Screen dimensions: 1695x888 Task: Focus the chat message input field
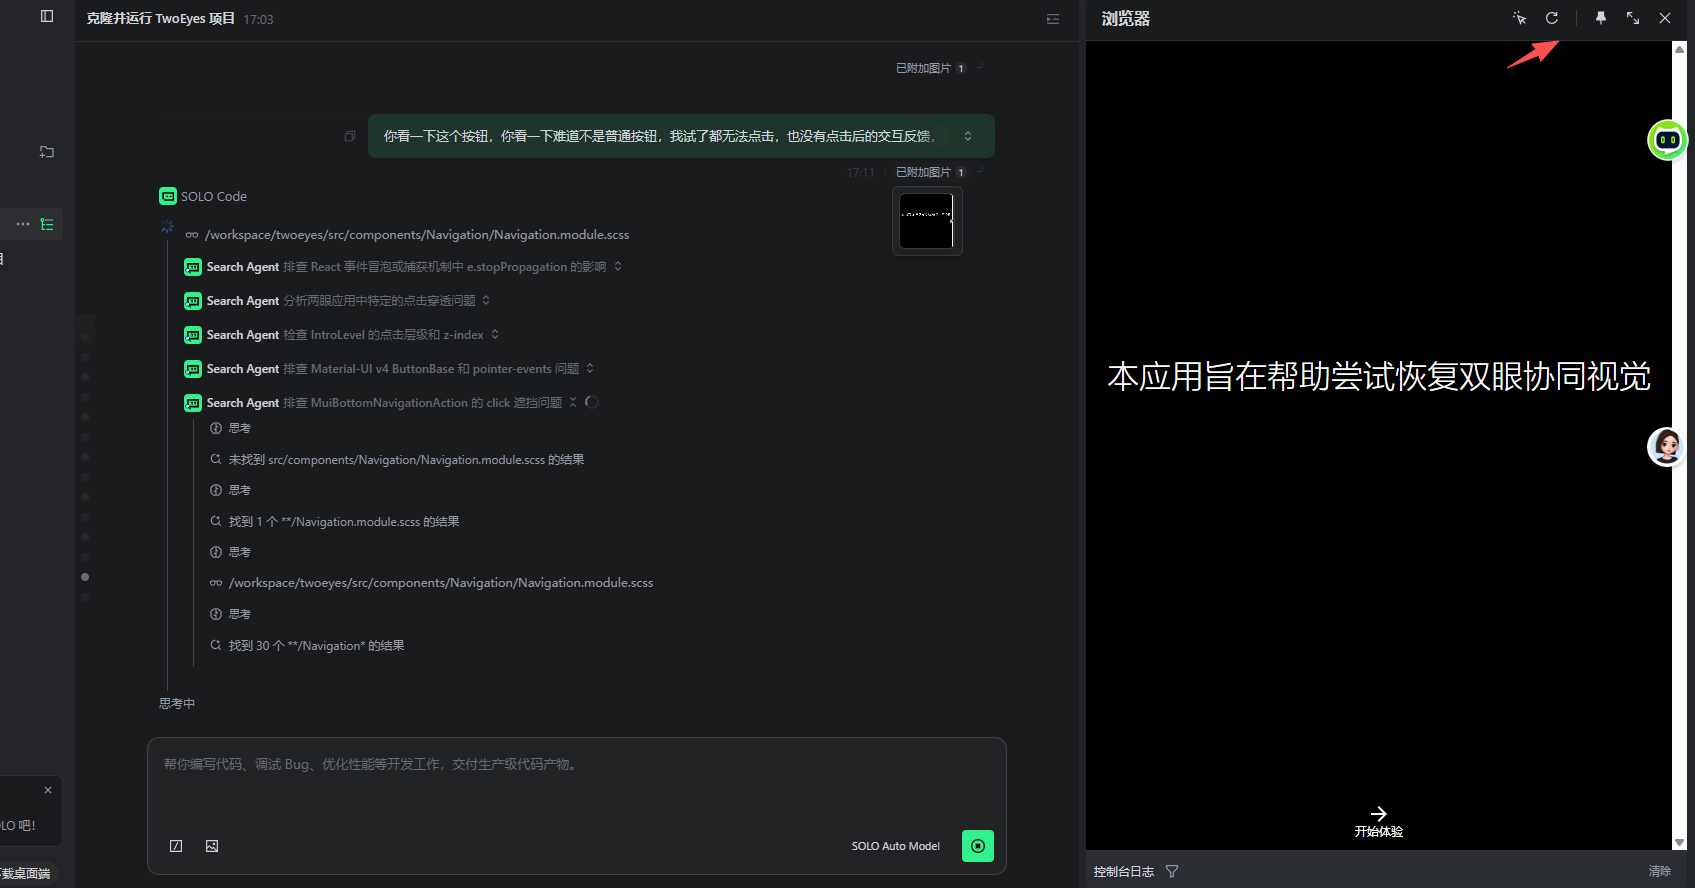(575, 780)
